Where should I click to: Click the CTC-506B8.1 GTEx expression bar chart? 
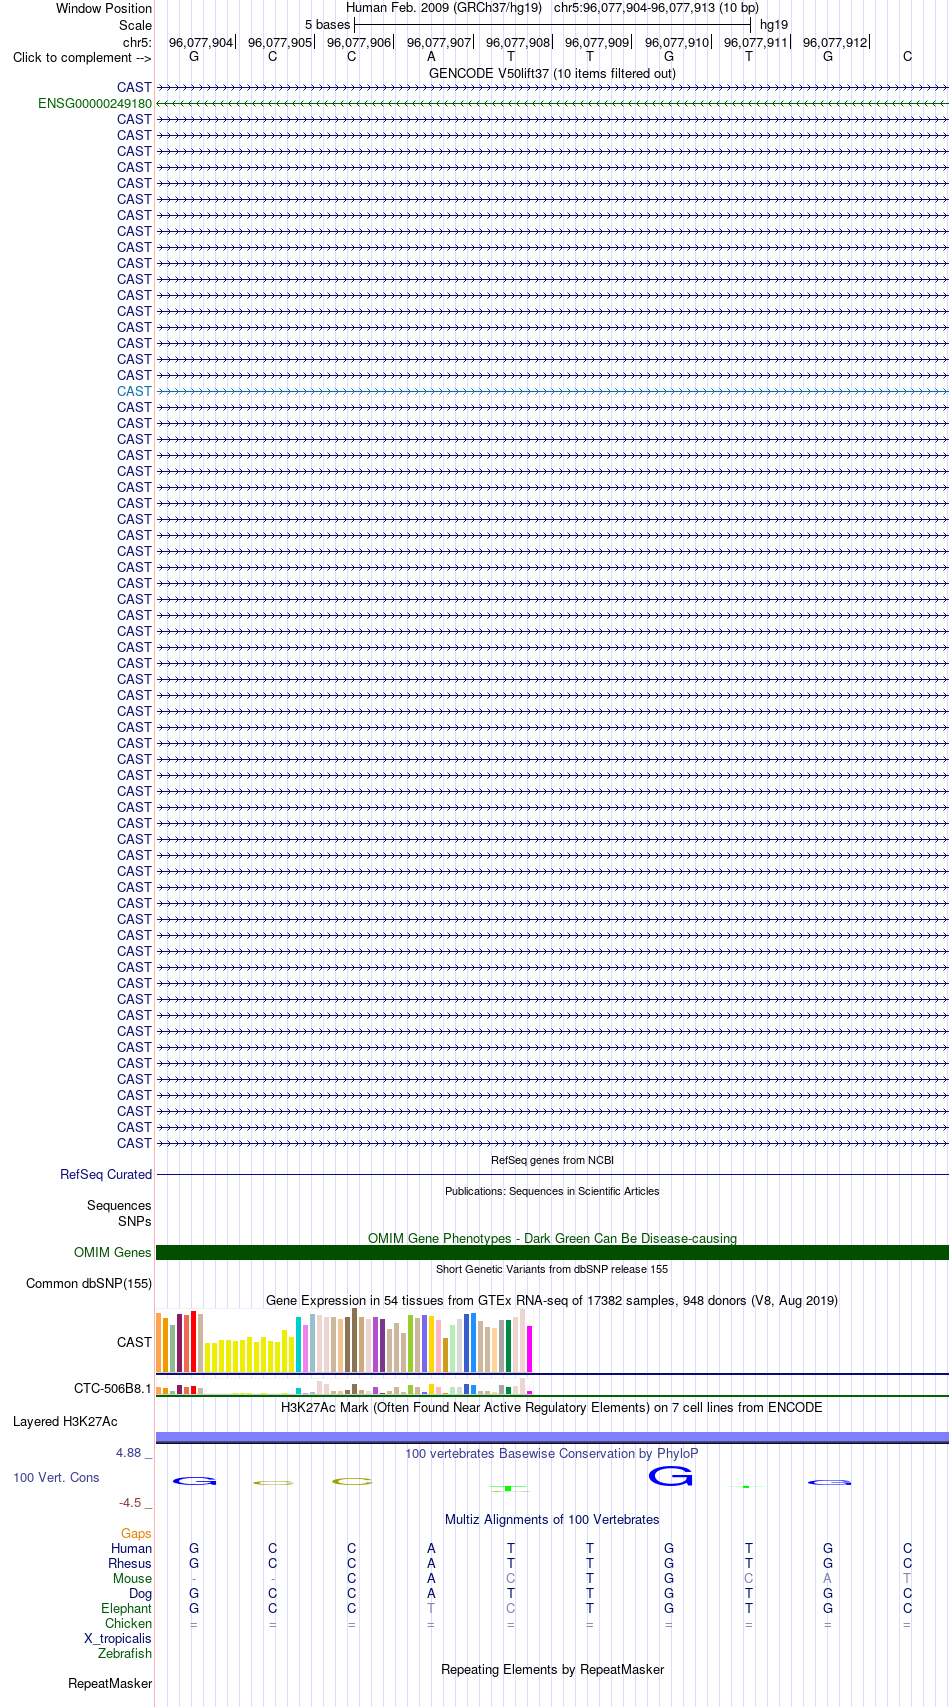click(x=345, y=1386)
